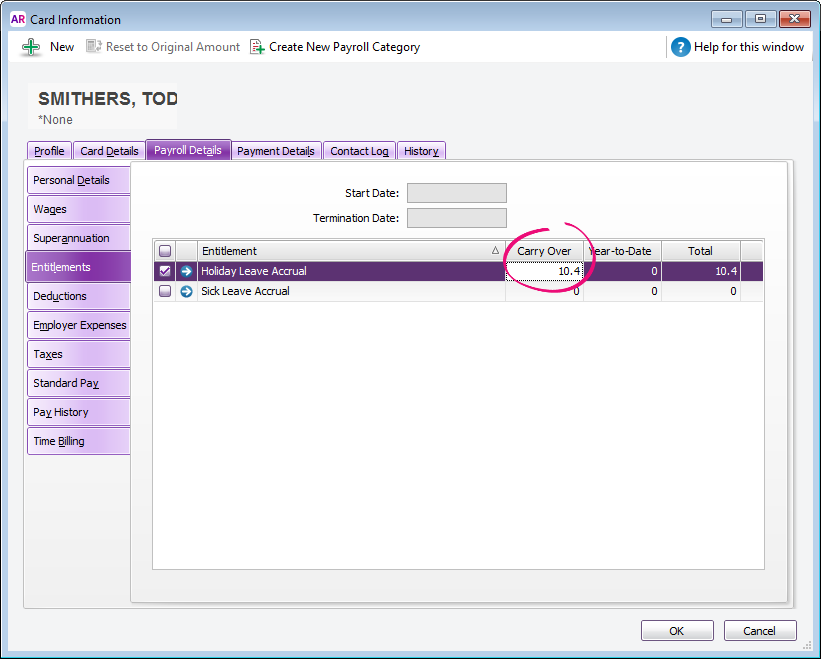The width and height of the screenshot is (821, 659).
Task: Click the Create New Payroll Category icon
Action: tap(257, 47)
